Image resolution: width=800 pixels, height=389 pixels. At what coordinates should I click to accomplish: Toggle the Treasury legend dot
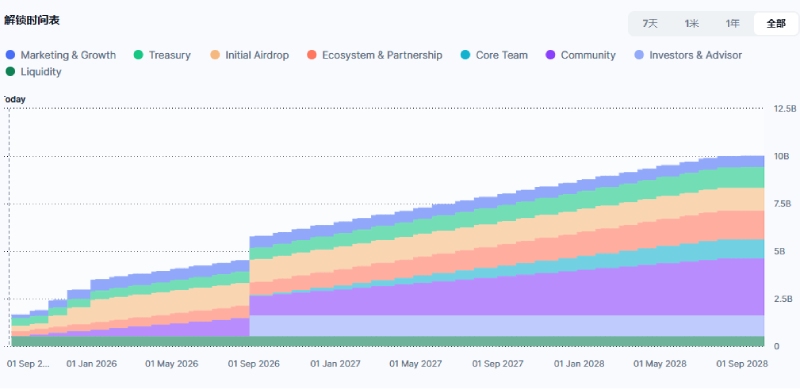(138, 55)
